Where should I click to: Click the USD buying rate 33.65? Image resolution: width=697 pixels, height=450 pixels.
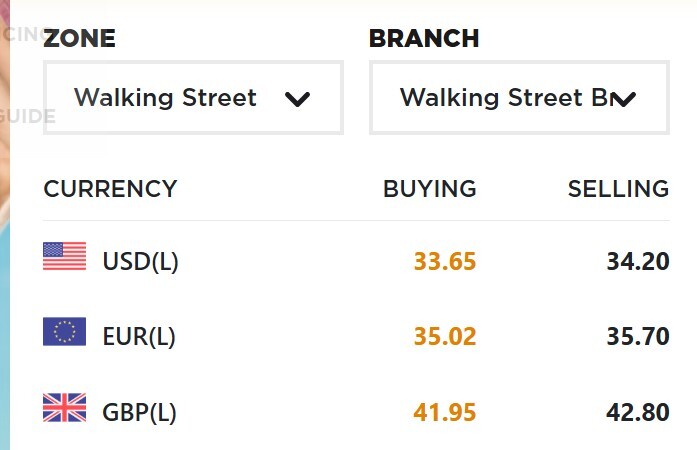[445, 262]
